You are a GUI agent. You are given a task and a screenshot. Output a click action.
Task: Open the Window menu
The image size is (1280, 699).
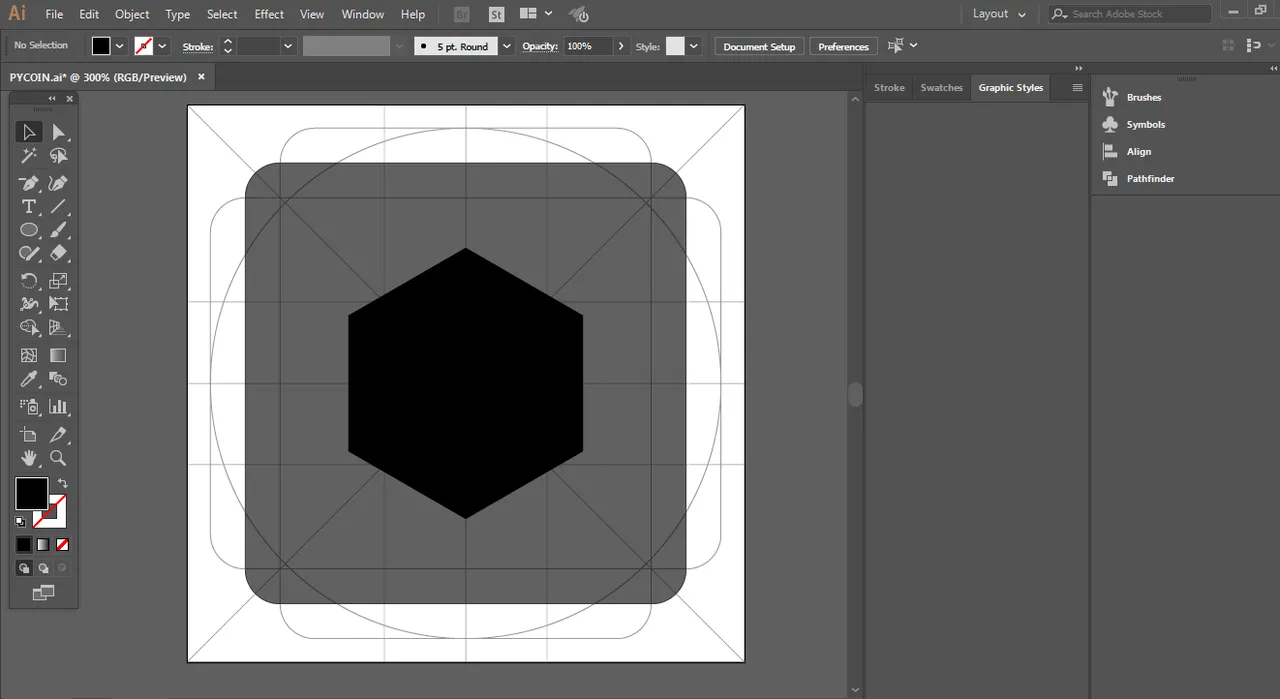click(x=362, y=14)
